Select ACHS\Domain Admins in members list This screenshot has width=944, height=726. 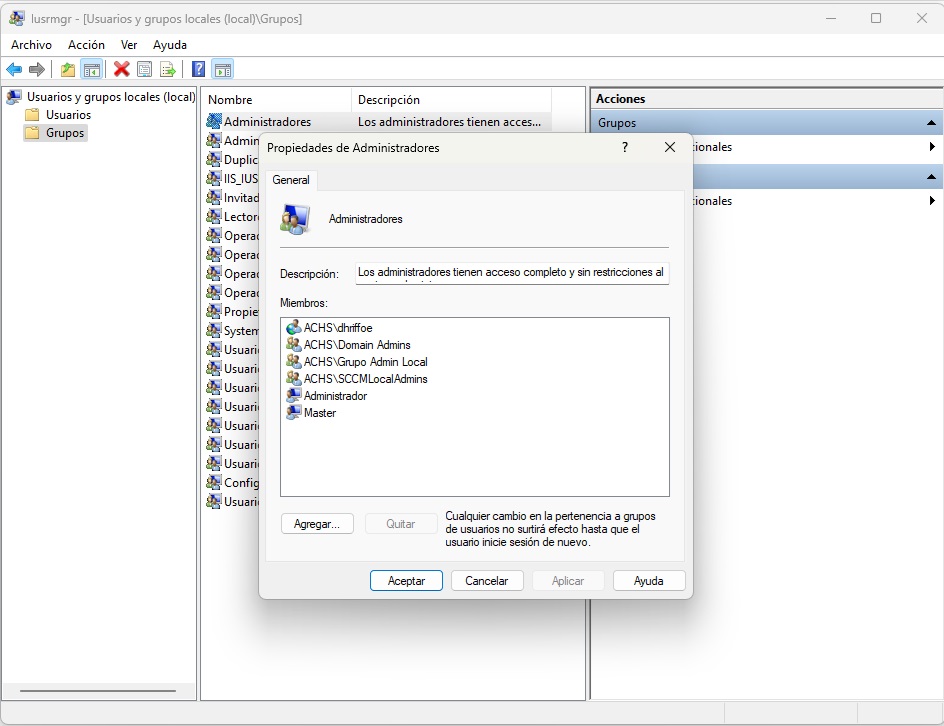pos(357,345)
